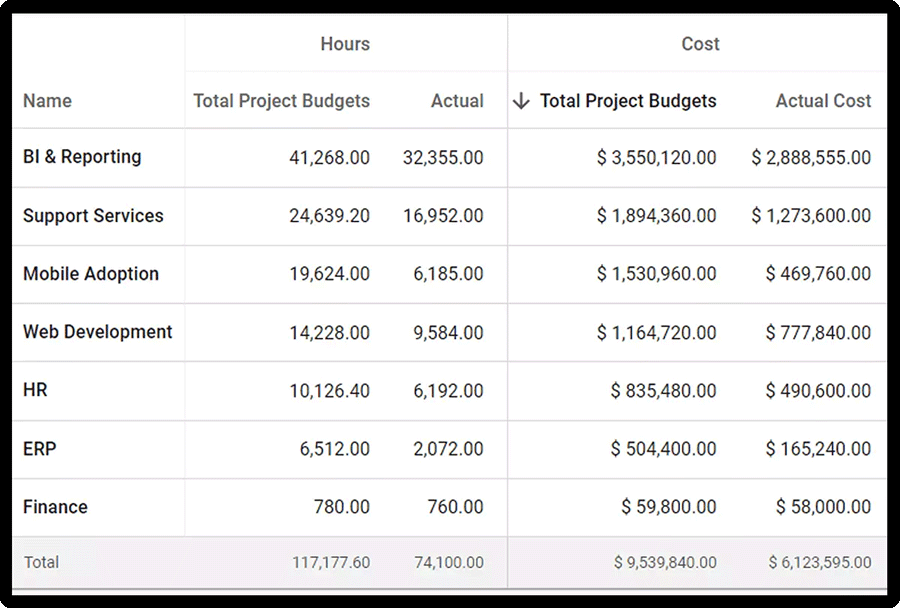Click the 74,100.00 total actual hours
Image resolution: width=900 pixels, height=608 pixels.
[x=449, y=562]
